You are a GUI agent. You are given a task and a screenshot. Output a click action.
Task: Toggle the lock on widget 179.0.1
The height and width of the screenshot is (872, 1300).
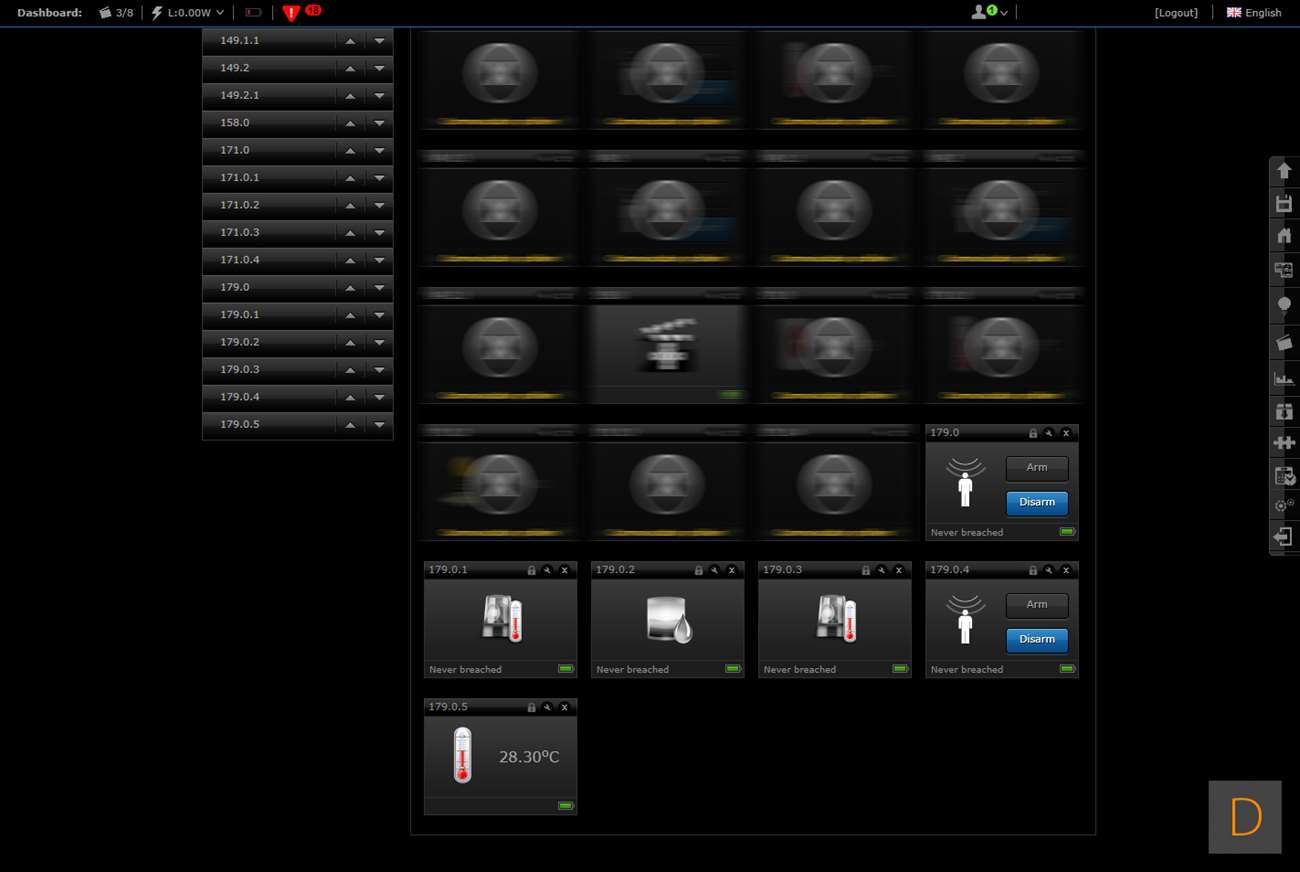pyautogui.click(x=531, y=570)
